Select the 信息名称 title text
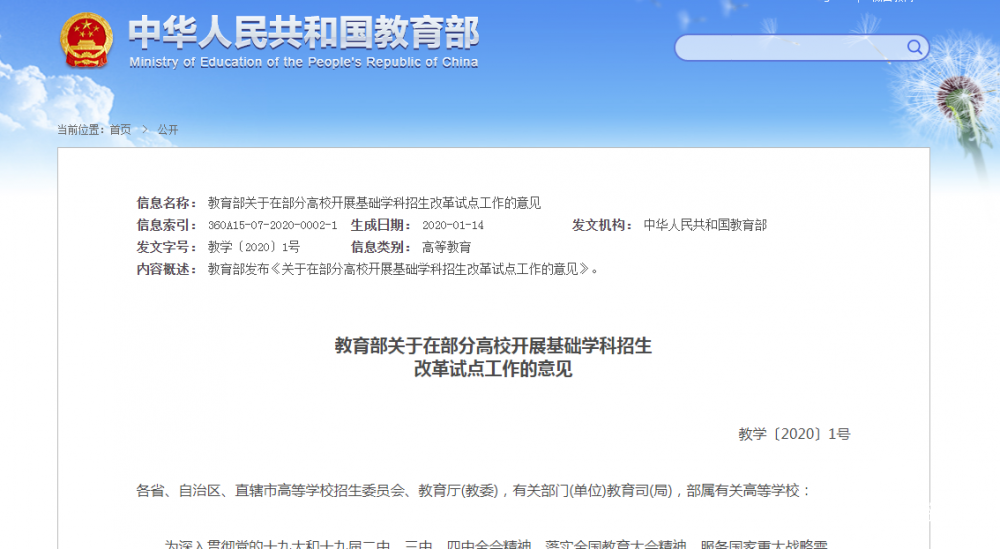 (374, 203)
